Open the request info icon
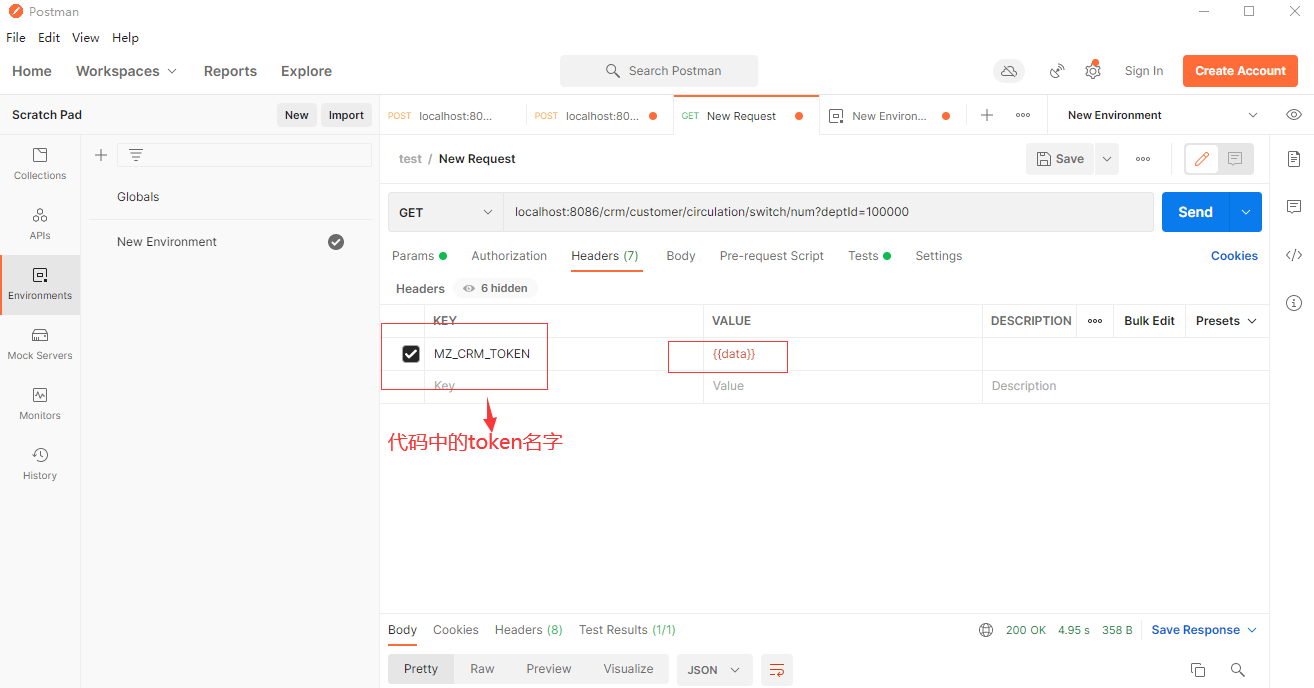Viewport: 1314px width, 688px height. coord(1294,303)
